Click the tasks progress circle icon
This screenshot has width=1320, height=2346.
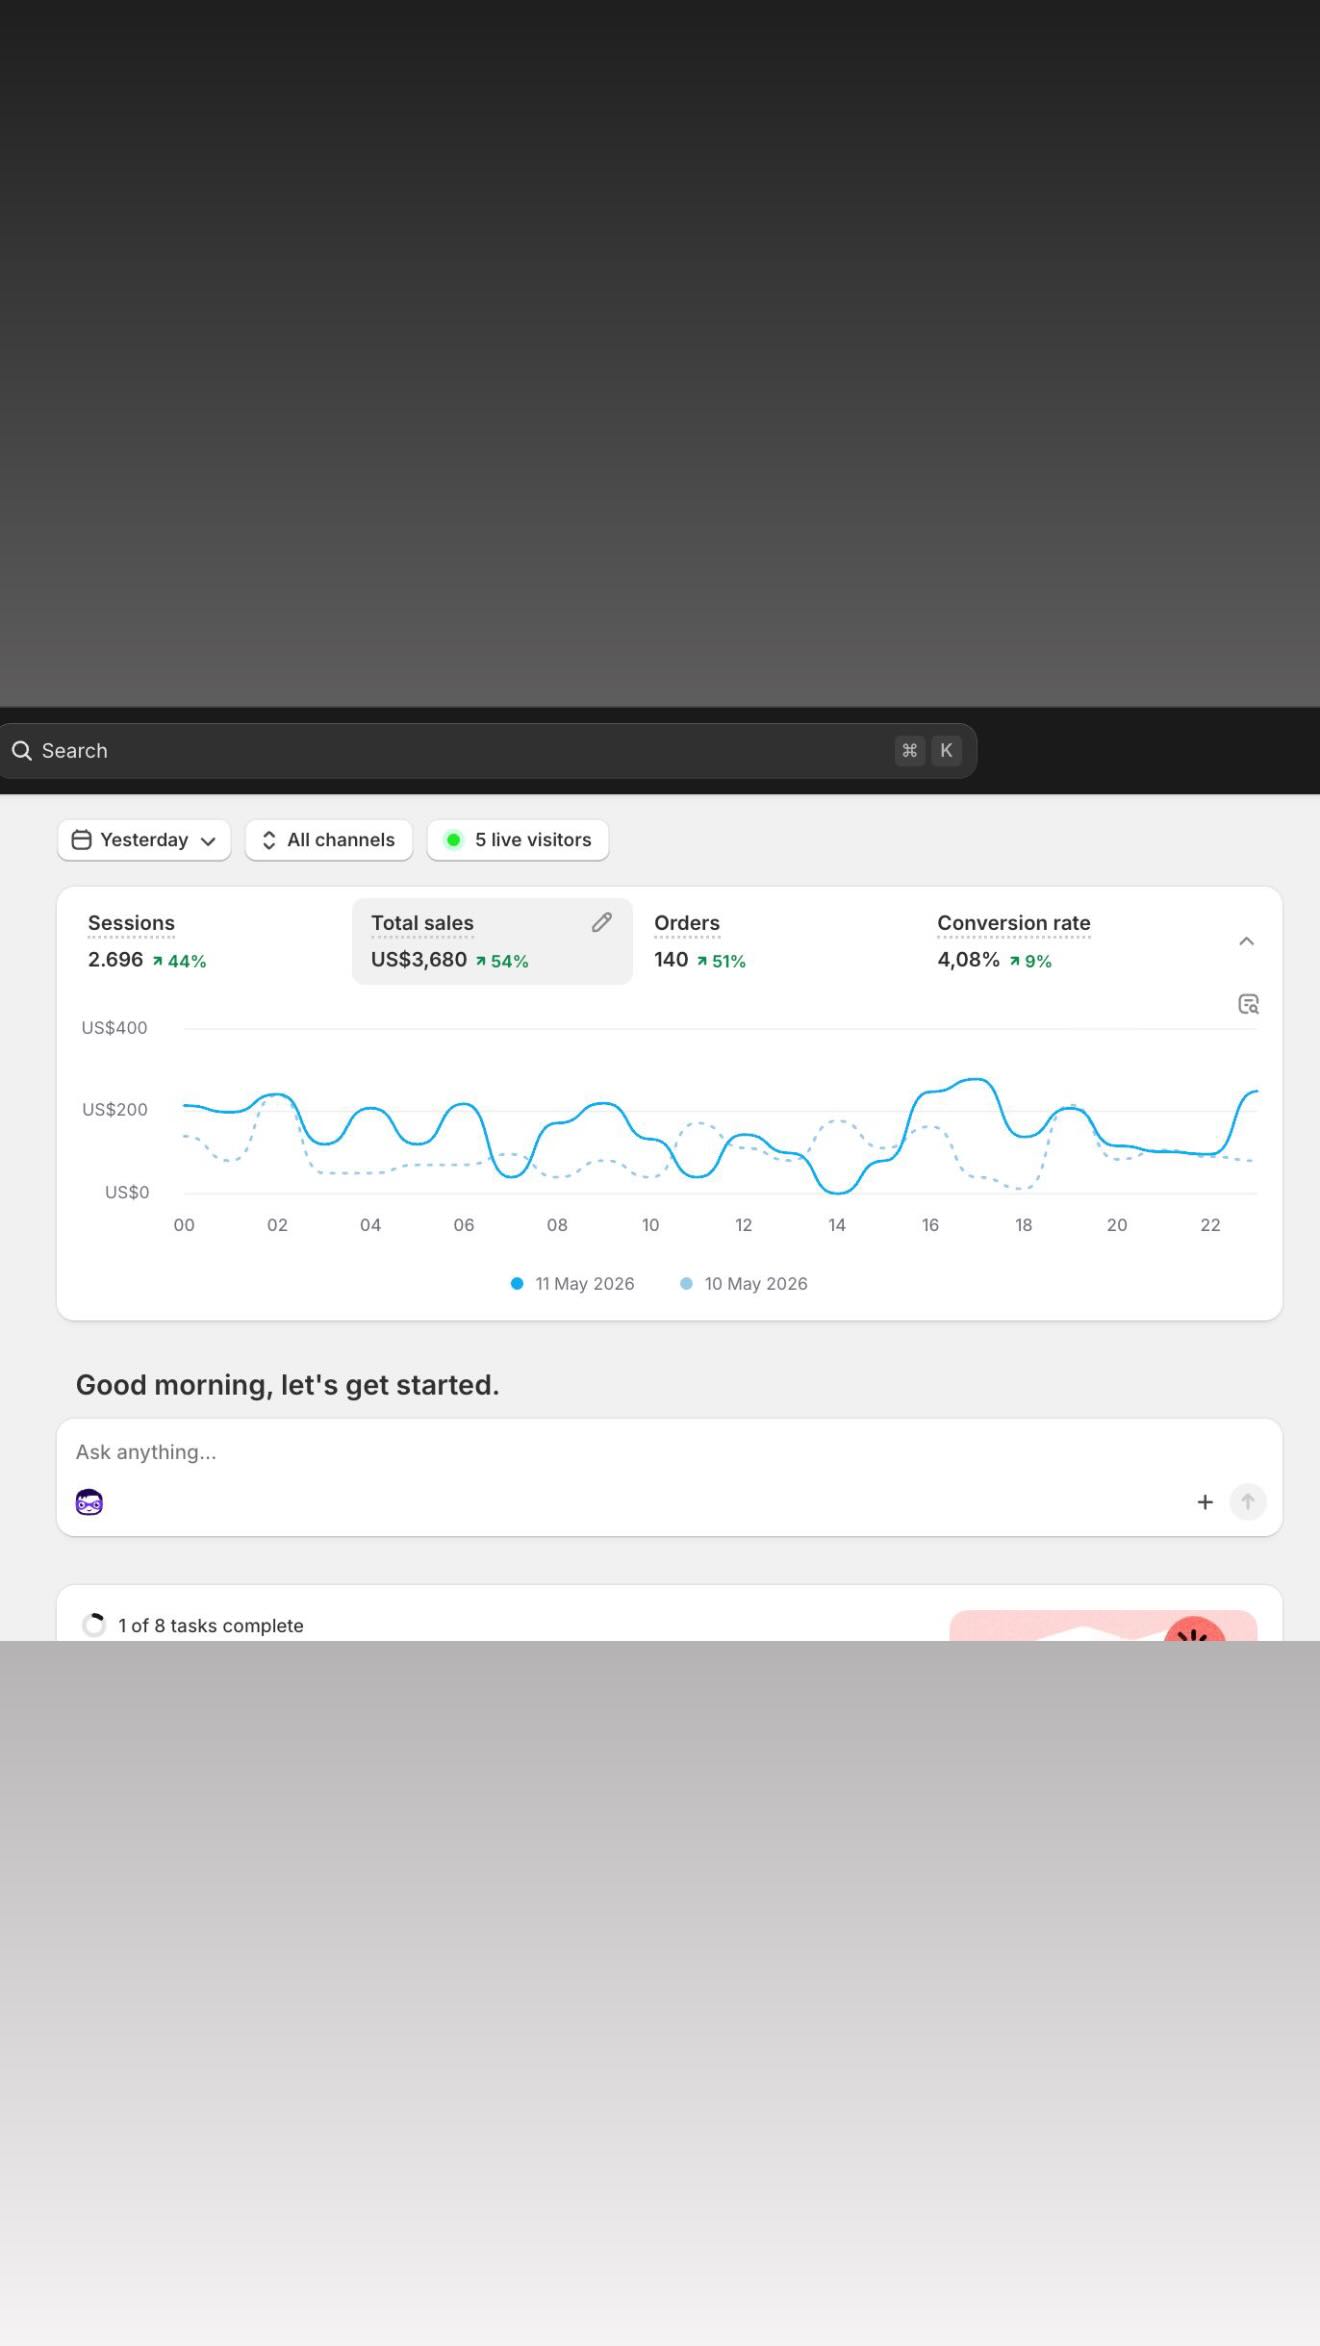tap(94, 1625)
